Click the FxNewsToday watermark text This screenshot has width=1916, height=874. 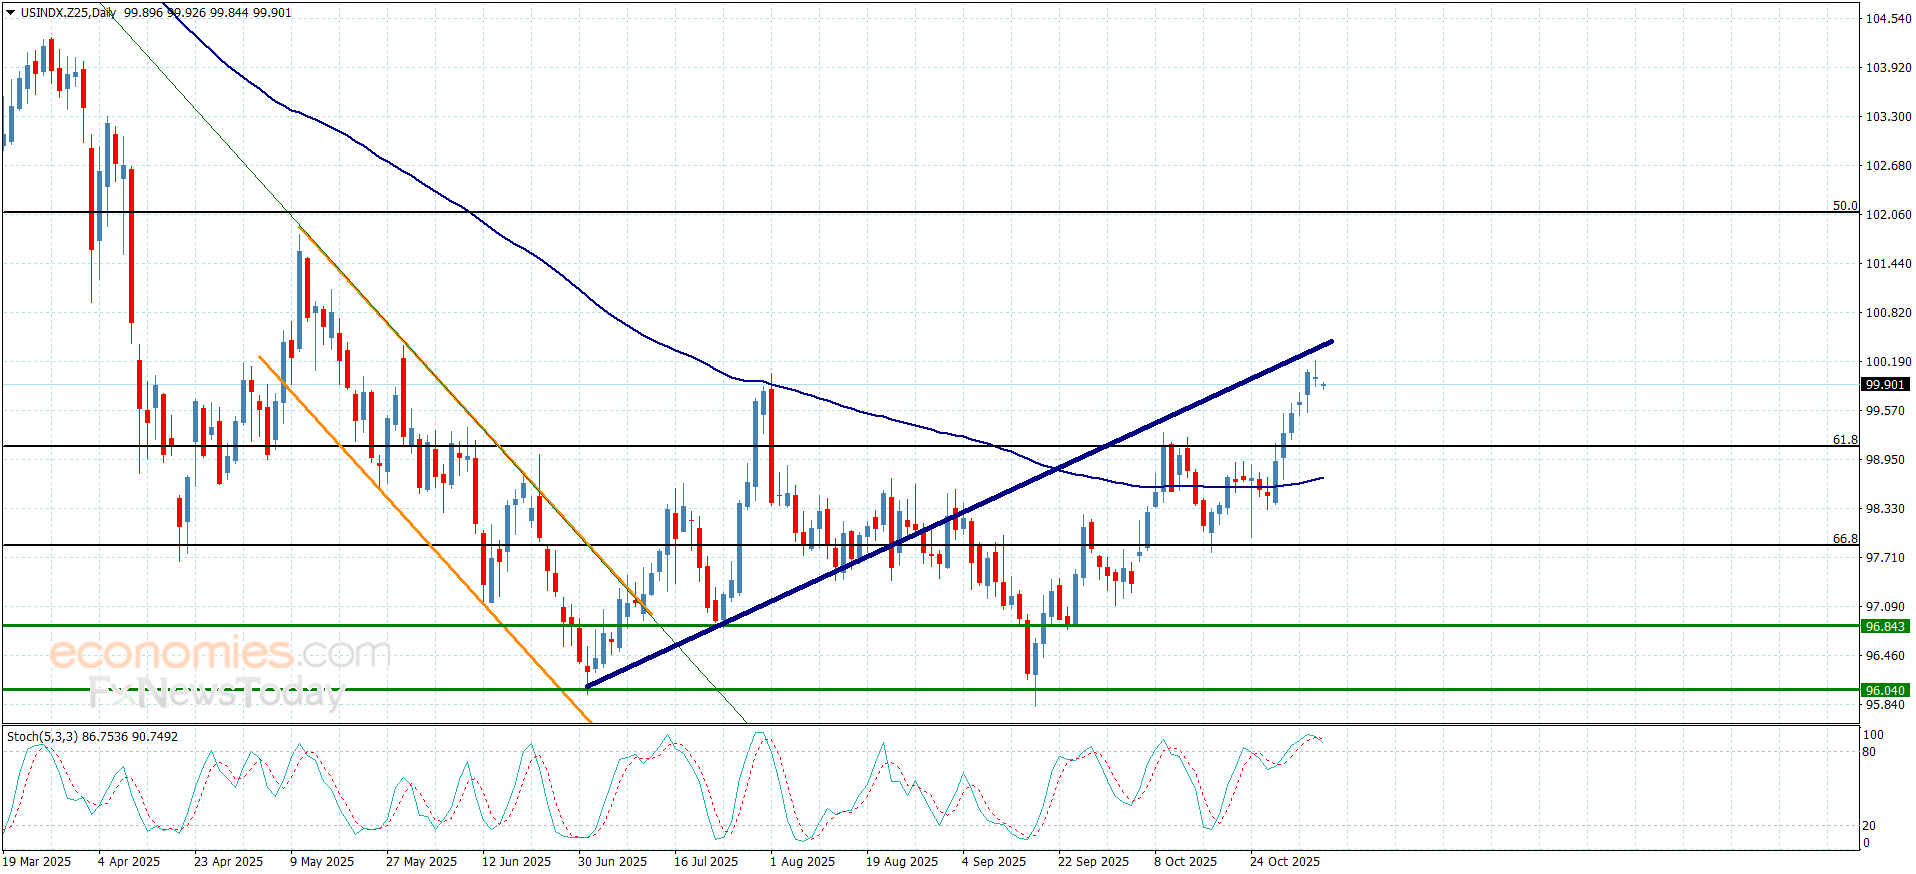point(215,692)
